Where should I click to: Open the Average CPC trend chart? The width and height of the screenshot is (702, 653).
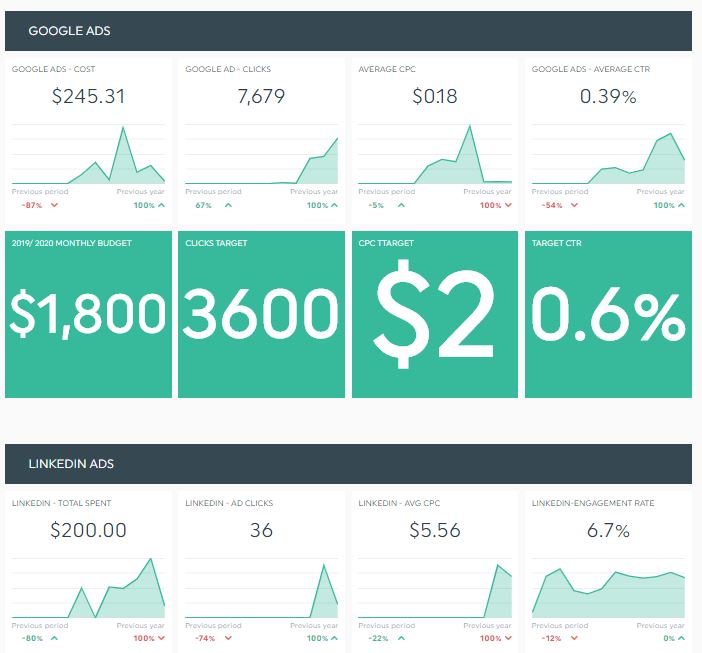click(435, 154)
